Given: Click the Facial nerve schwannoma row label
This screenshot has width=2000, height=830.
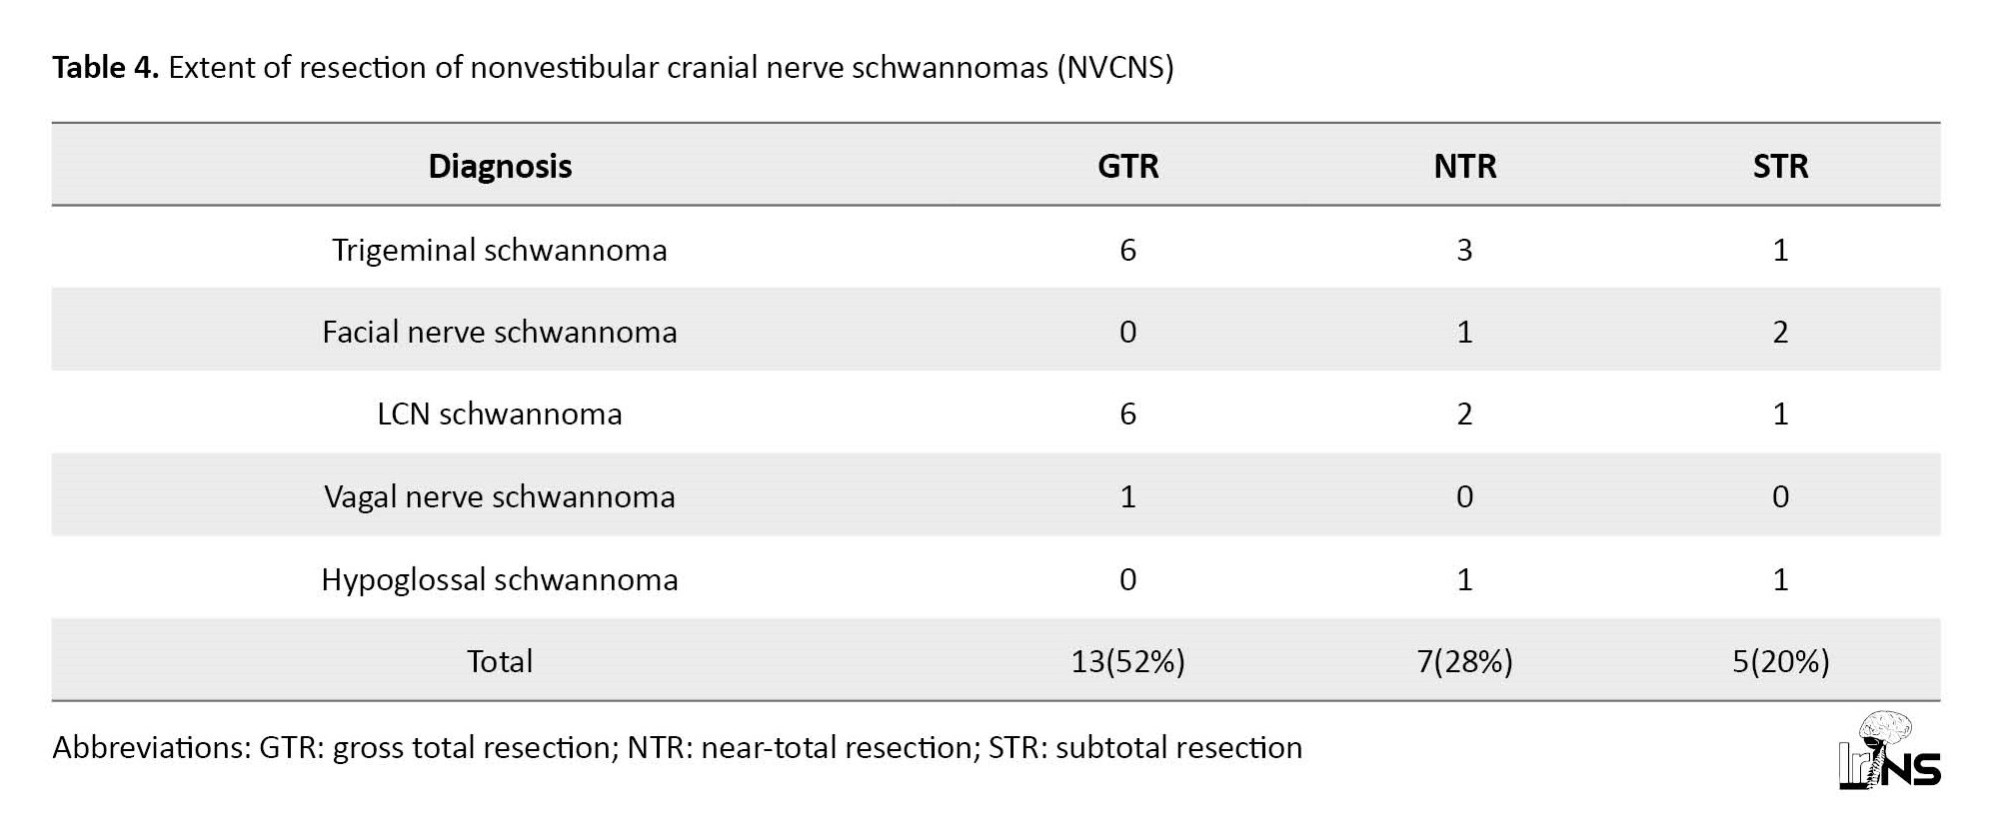Looking at the screenshot, I should tap(500, 331).
